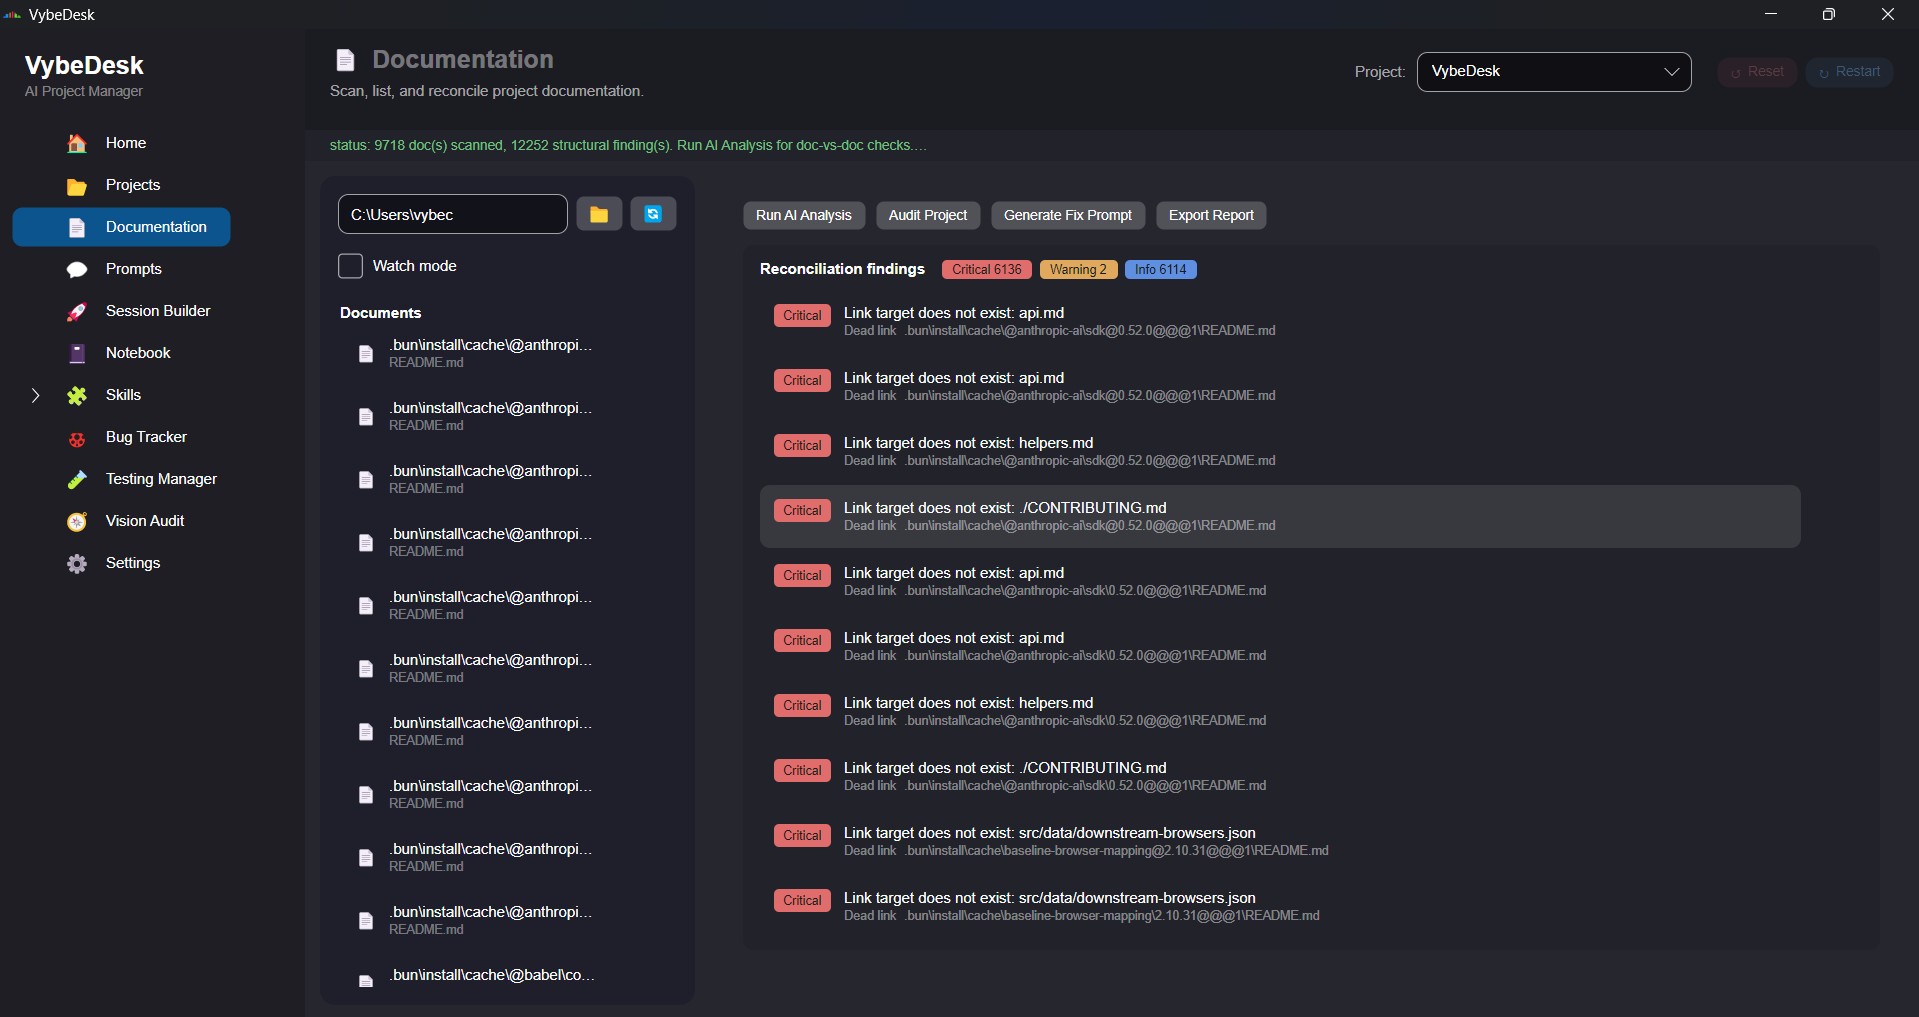The width and height of the screenshot is (1919, 1017).
Task: Click the VybeDesk AI Project Manager title
Action: coord(84,76)
